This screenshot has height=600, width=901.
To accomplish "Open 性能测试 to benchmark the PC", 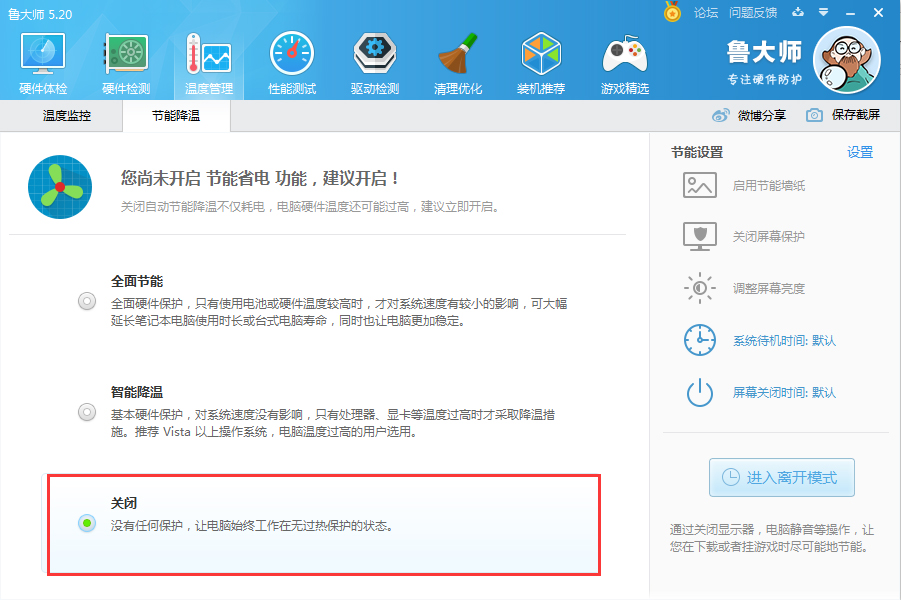I will pyautogui.click(x=291, y=62).
